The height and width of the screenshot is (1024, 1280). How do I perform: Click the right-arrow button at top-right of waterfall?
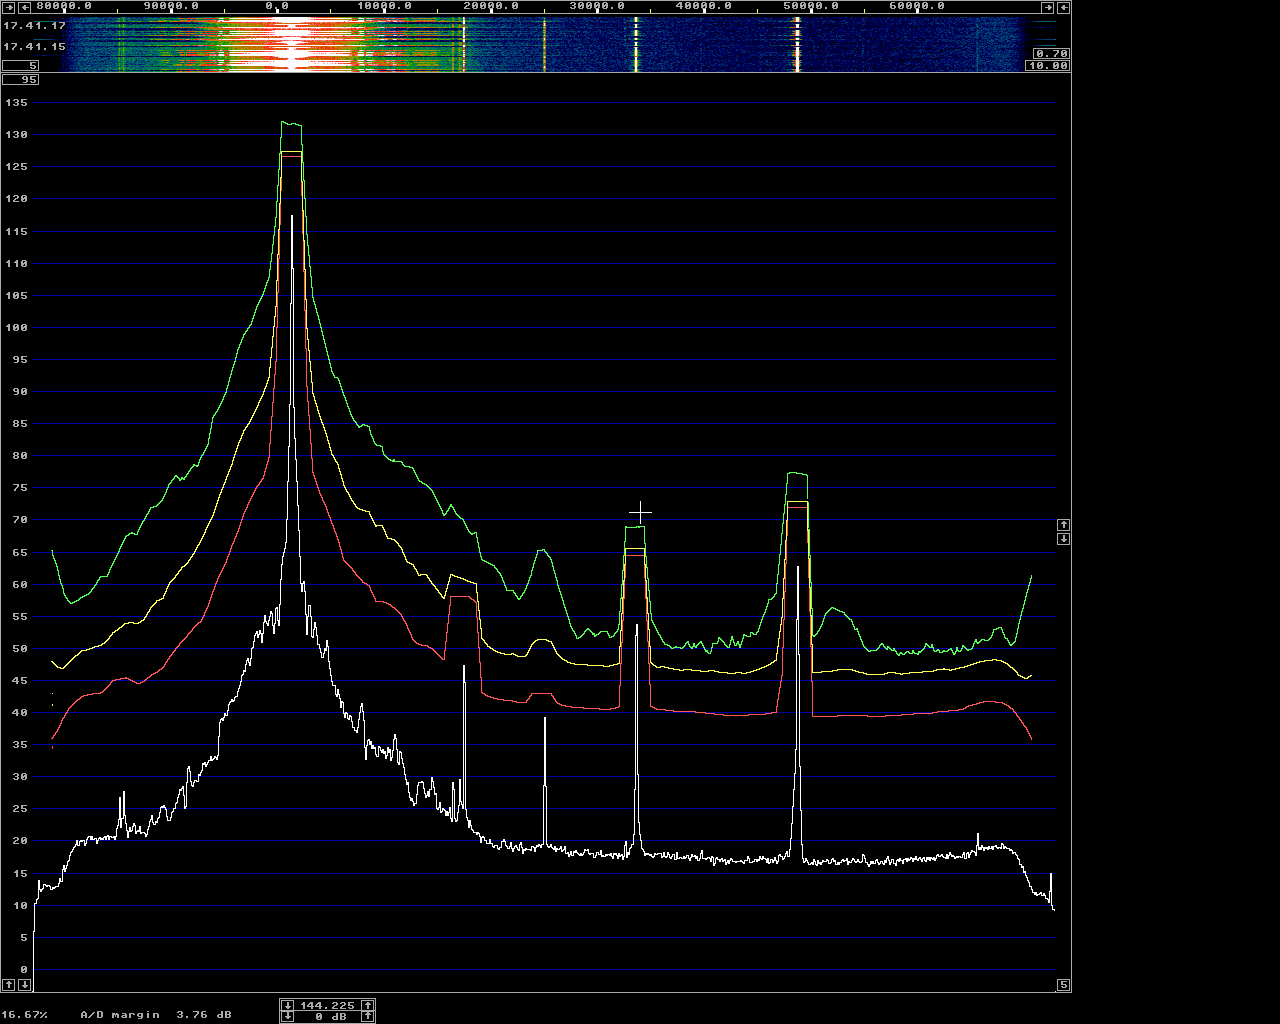pyautogui.click(x=1048, y=8)
